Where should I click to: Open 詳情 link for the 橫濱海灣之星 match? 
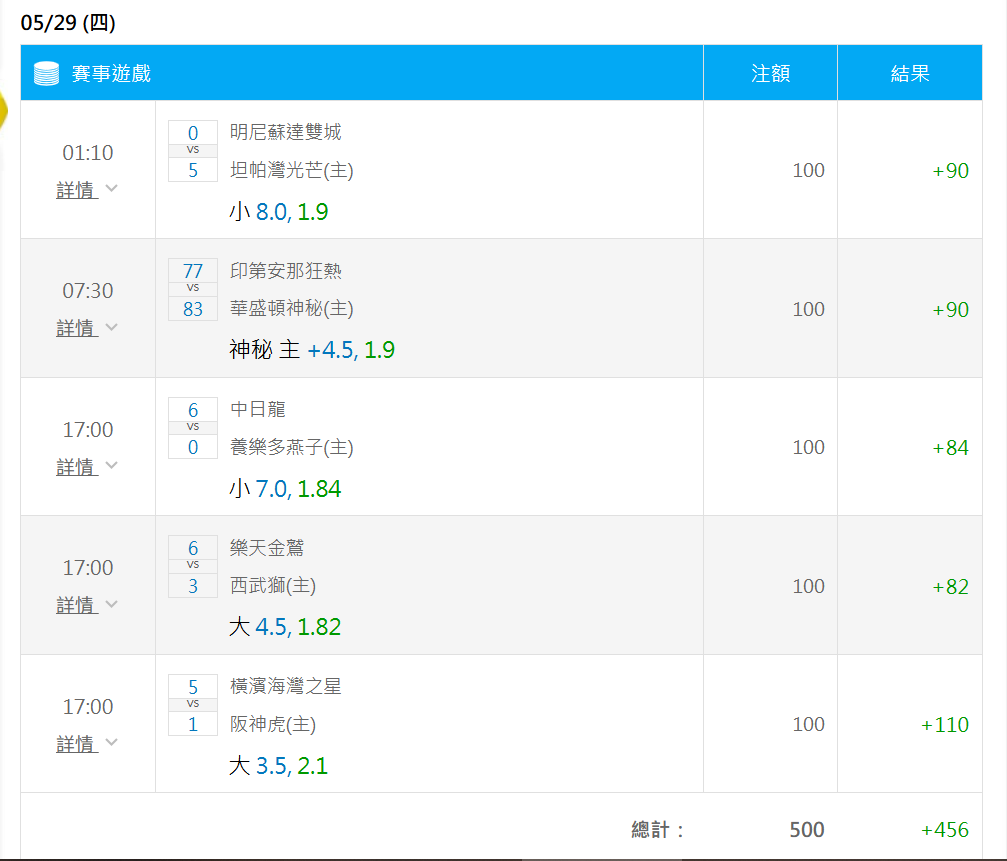point(77,744)
